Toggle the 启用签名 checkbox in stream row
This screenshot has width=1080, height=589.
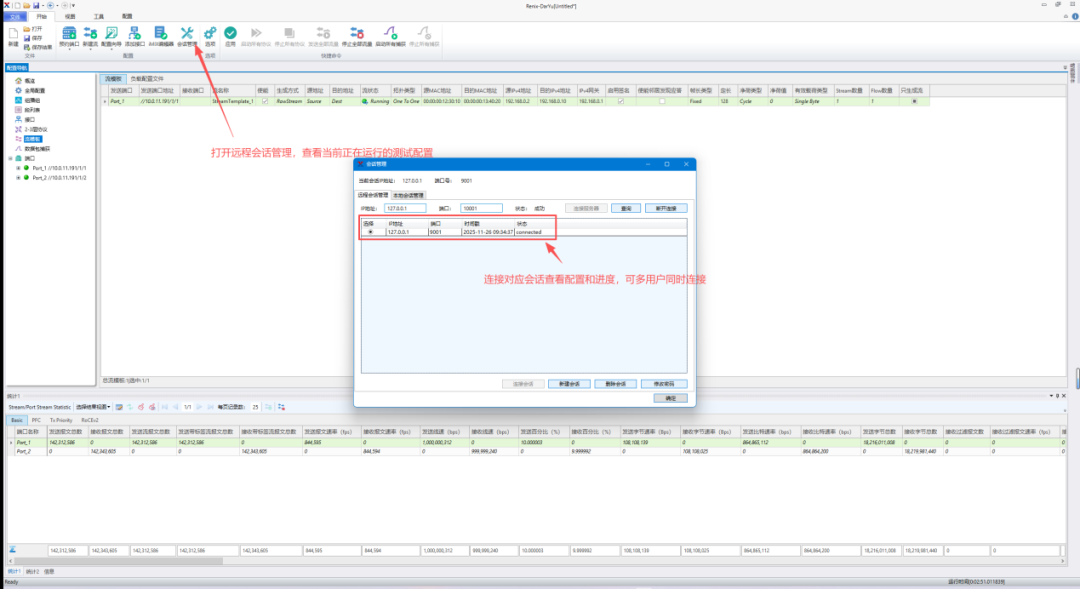pyautogui.click(x=620, y=101)
